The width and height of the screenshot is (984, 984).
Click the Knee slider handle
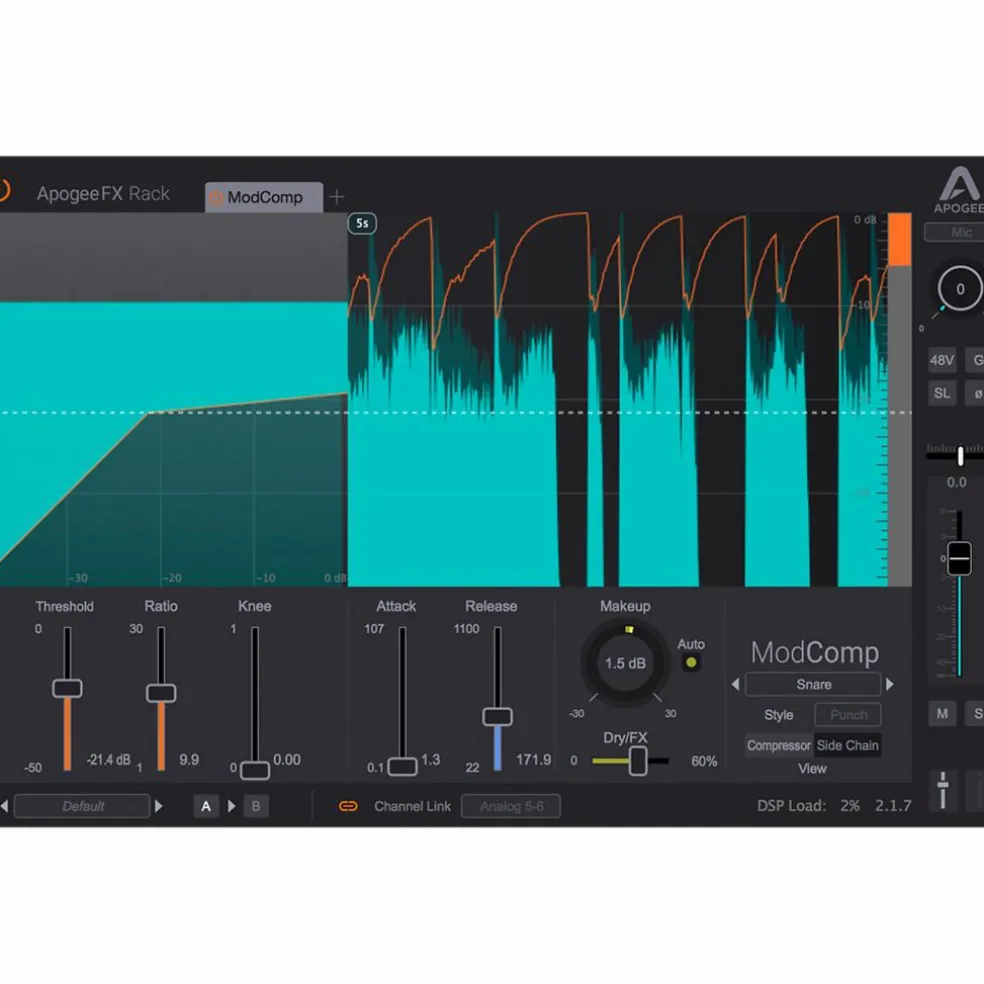click(x=255, y=771)
